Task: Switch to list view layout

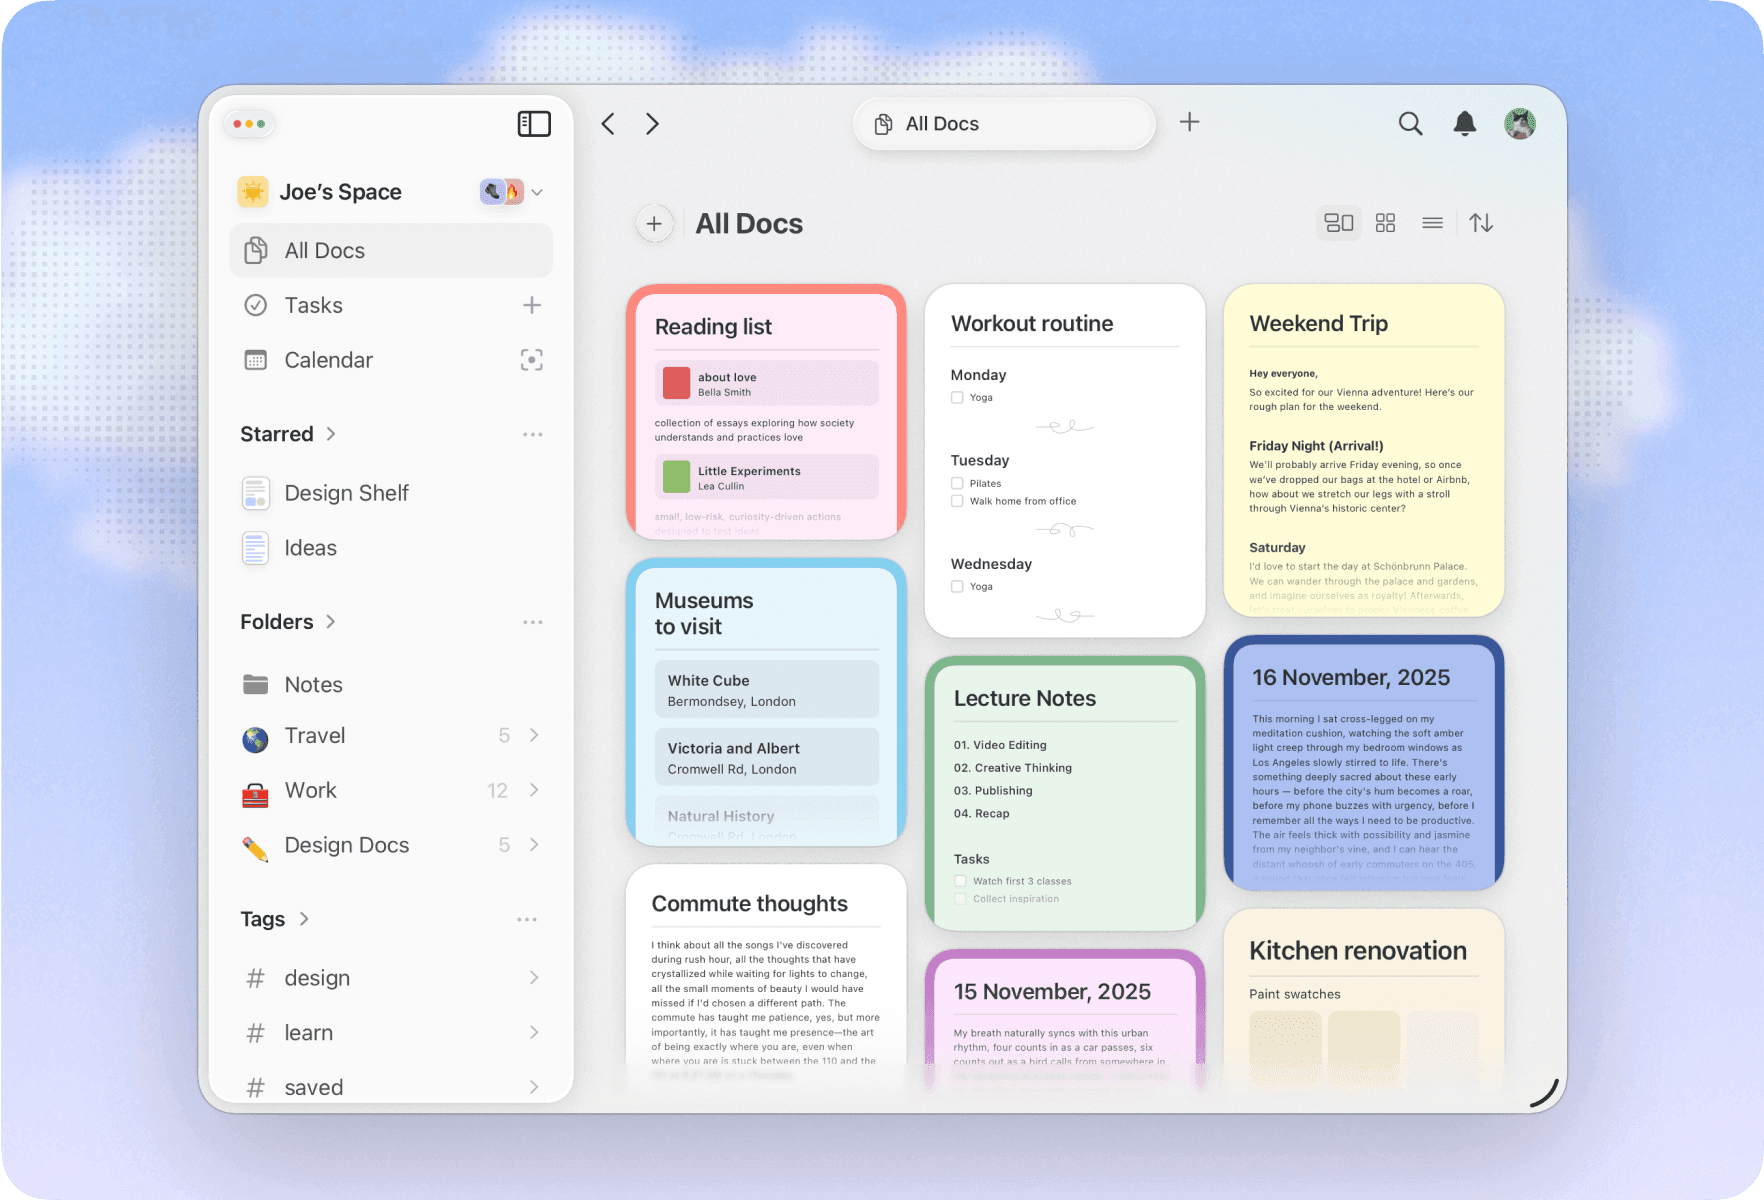Action: click(x=1432, y=223)
